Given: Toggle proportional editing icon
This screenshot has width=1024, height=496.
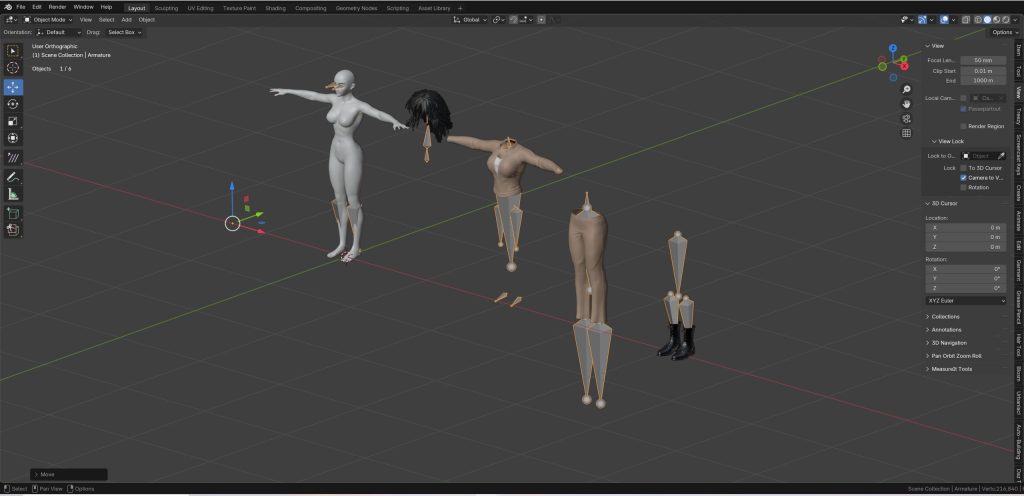Looking at the screenshot, I should click(541, 20).
